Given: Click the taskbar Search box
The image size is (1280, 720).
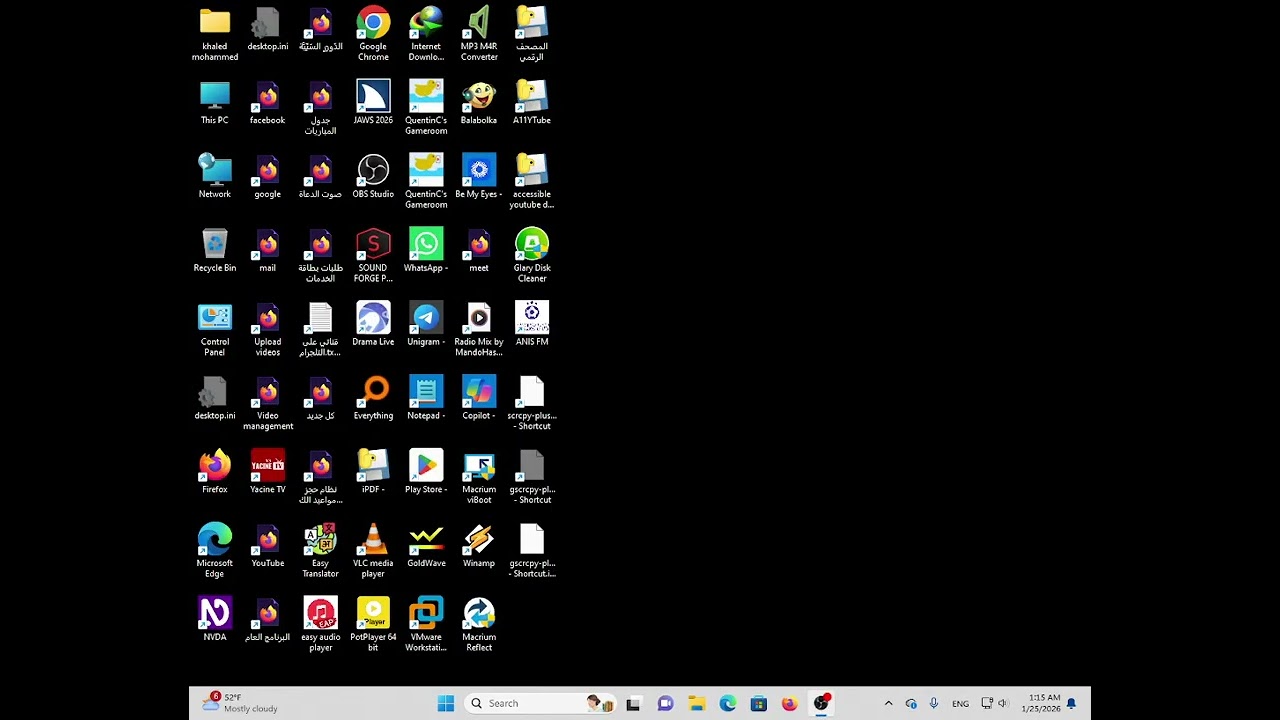Looking at the screenshot, I should click(540, 703).
